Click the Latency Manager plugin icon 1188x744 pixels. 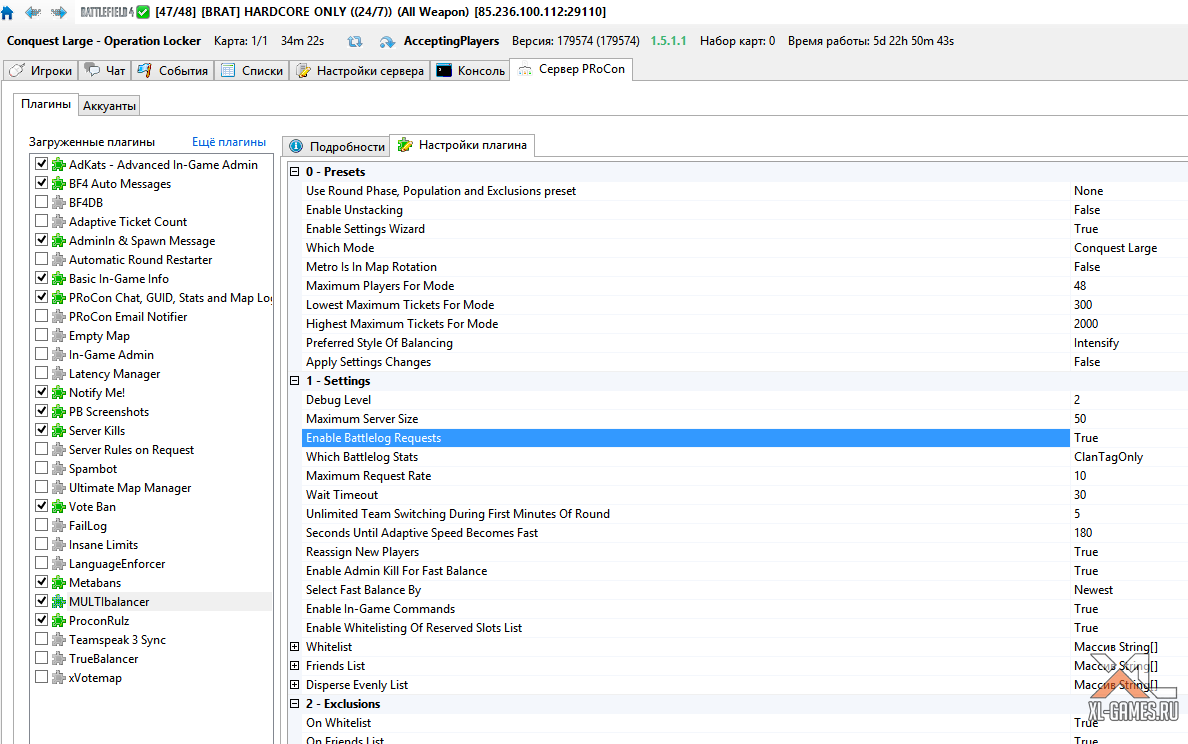(x=58, y=374)
